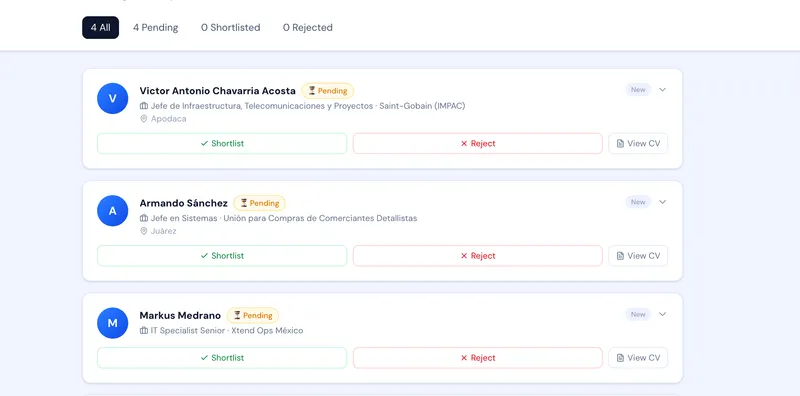Reject Victor Antonio Chavarria Acosta
The image size is (800, 396).
point(478,143)
